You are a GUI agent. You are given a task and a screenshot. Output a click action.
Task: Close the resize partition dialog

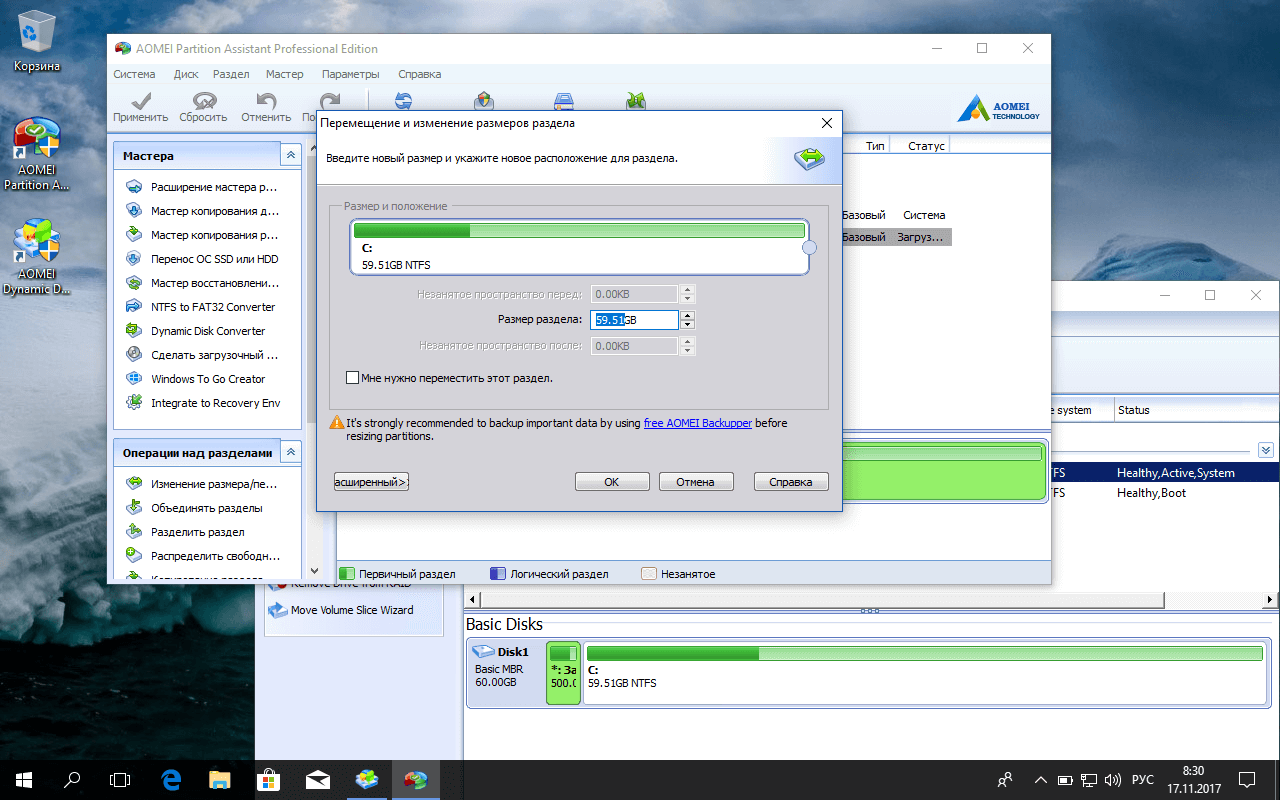point(826,123)
